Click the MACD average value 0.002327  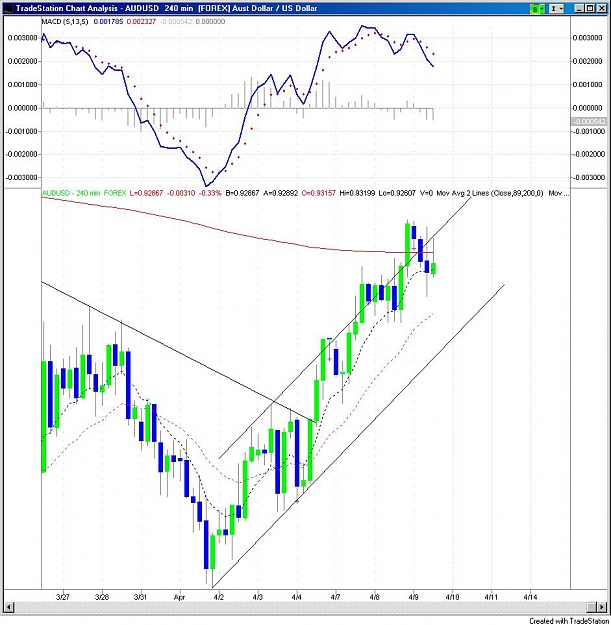(x=141, y=22)
